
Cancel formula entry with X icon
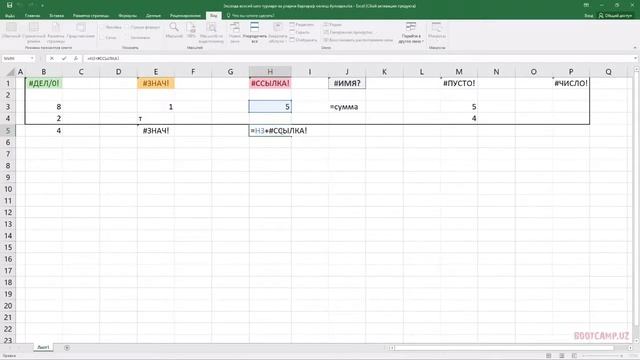tap(52, 58)
